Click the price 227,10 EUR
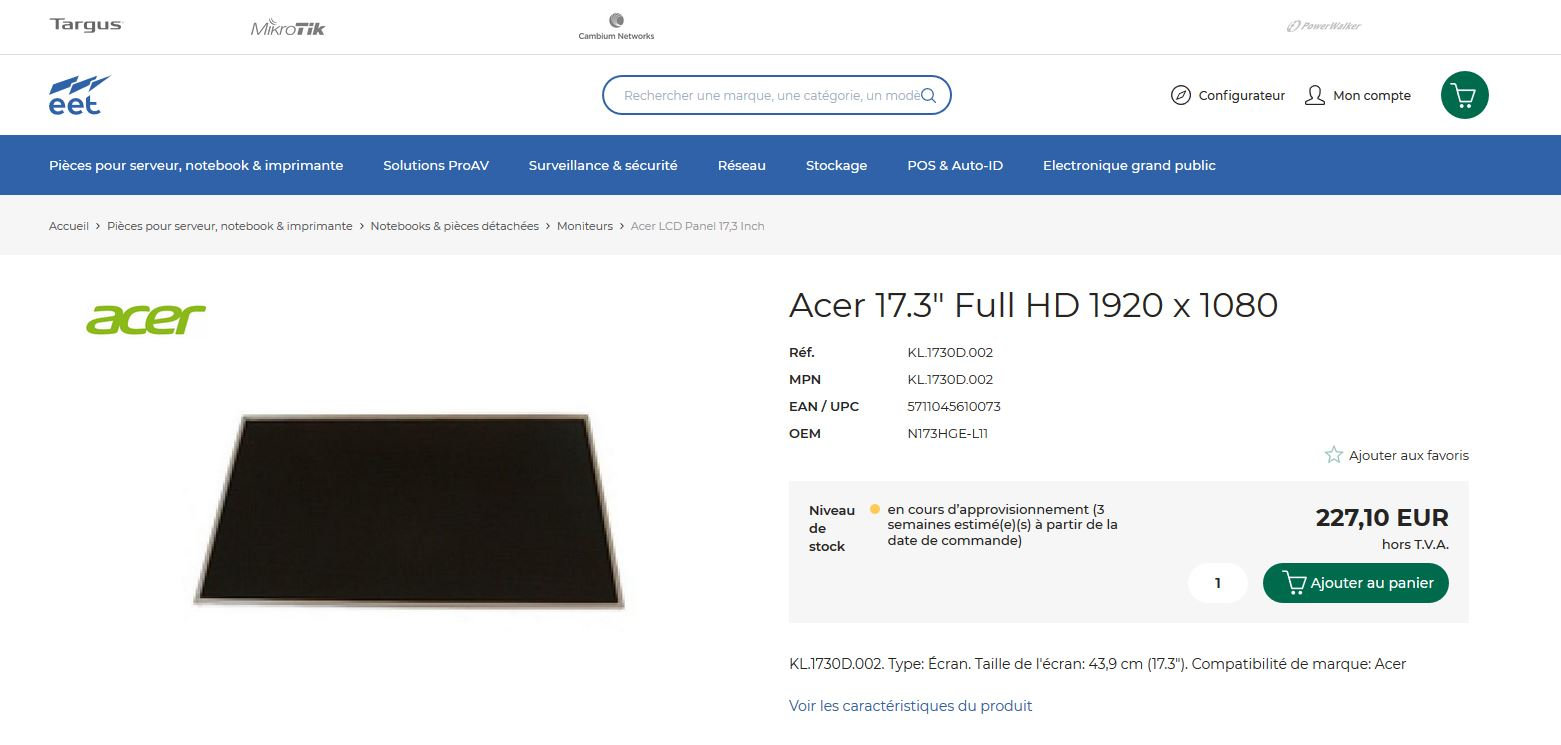1561x745 pixels. (x=1382, y=518)
